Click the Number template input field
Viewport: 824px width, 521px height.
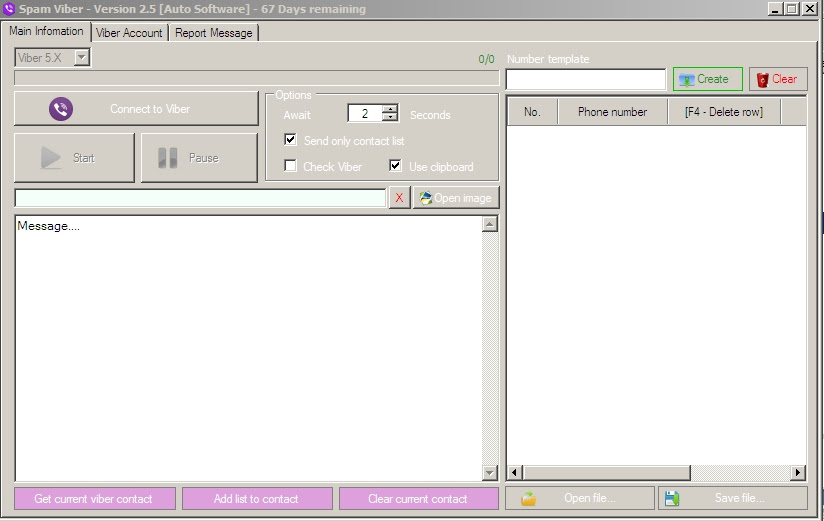click(x=586, y=79)
